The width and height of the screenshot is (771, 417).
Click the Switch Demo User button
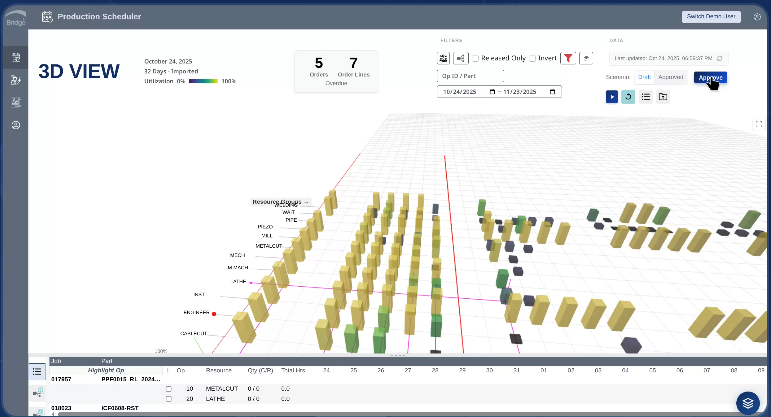click(710, 16)
